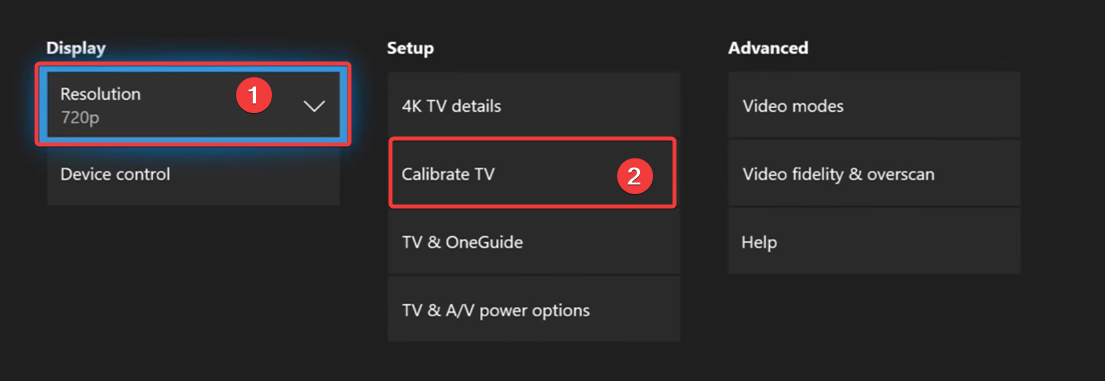Screen dimensions: 1105x381
Task: Click the red number 2 badge
Action: [x=634, y=175]
